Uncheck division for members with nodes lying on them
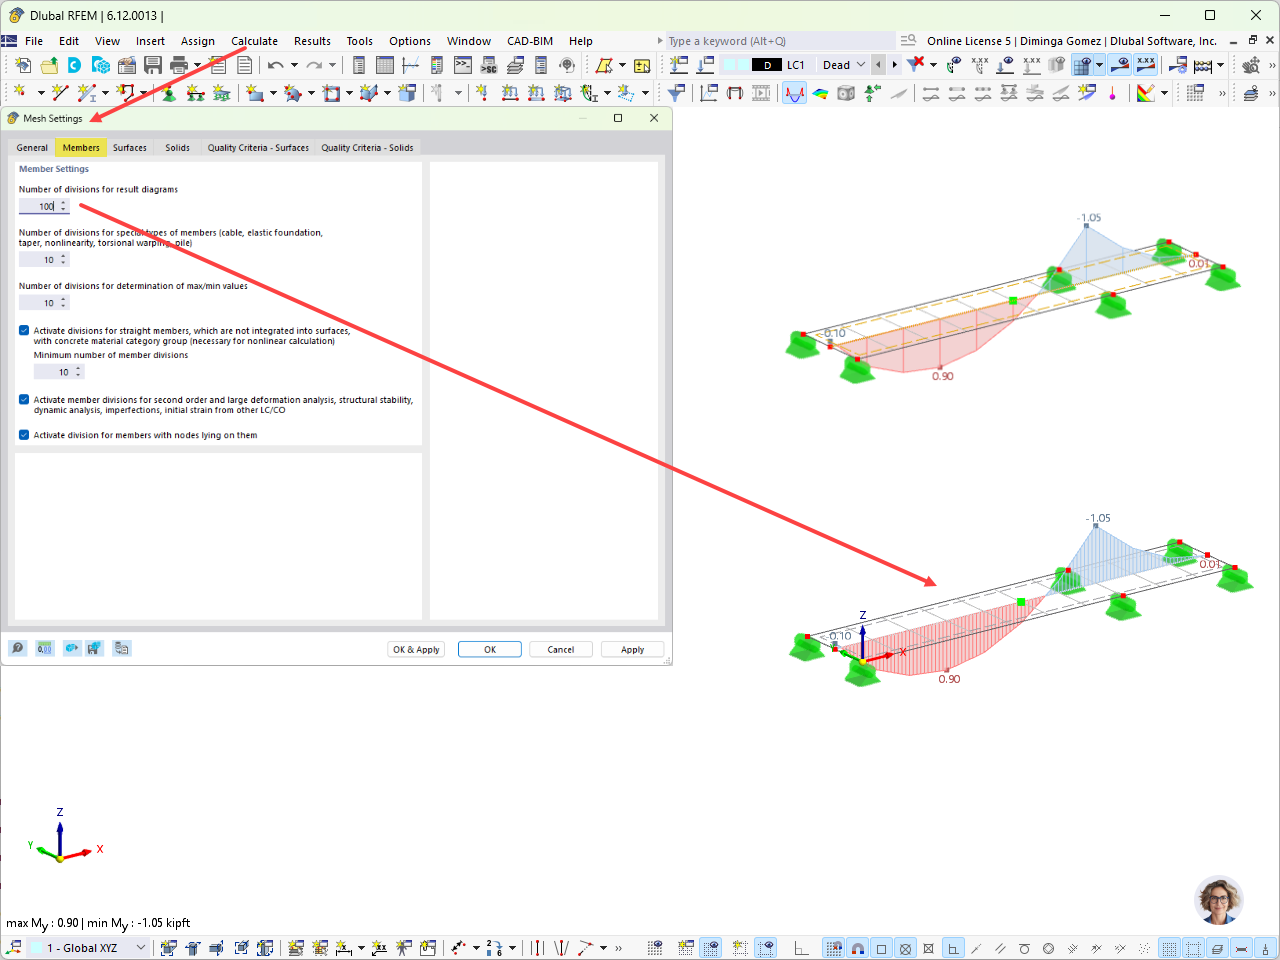This screenshot has height=960, width=1280. tap(23, 434)
